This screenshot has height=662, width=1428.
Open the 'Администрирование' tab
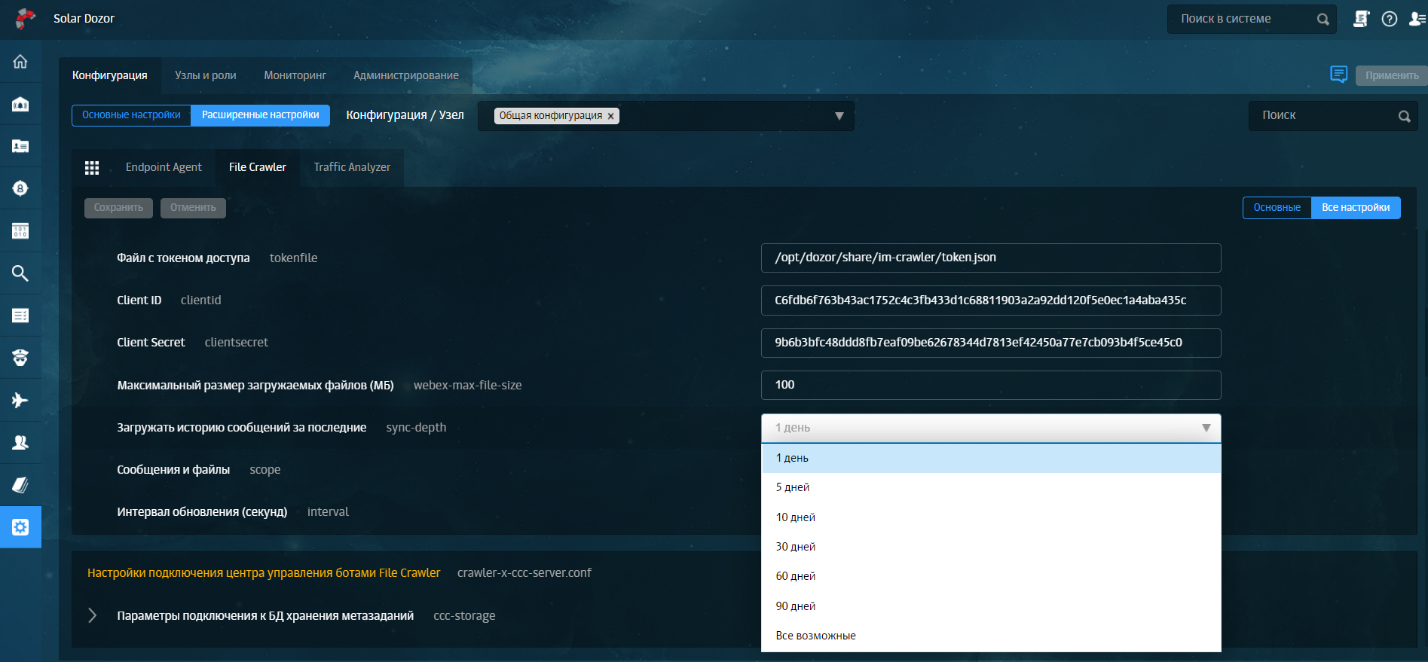406,75
